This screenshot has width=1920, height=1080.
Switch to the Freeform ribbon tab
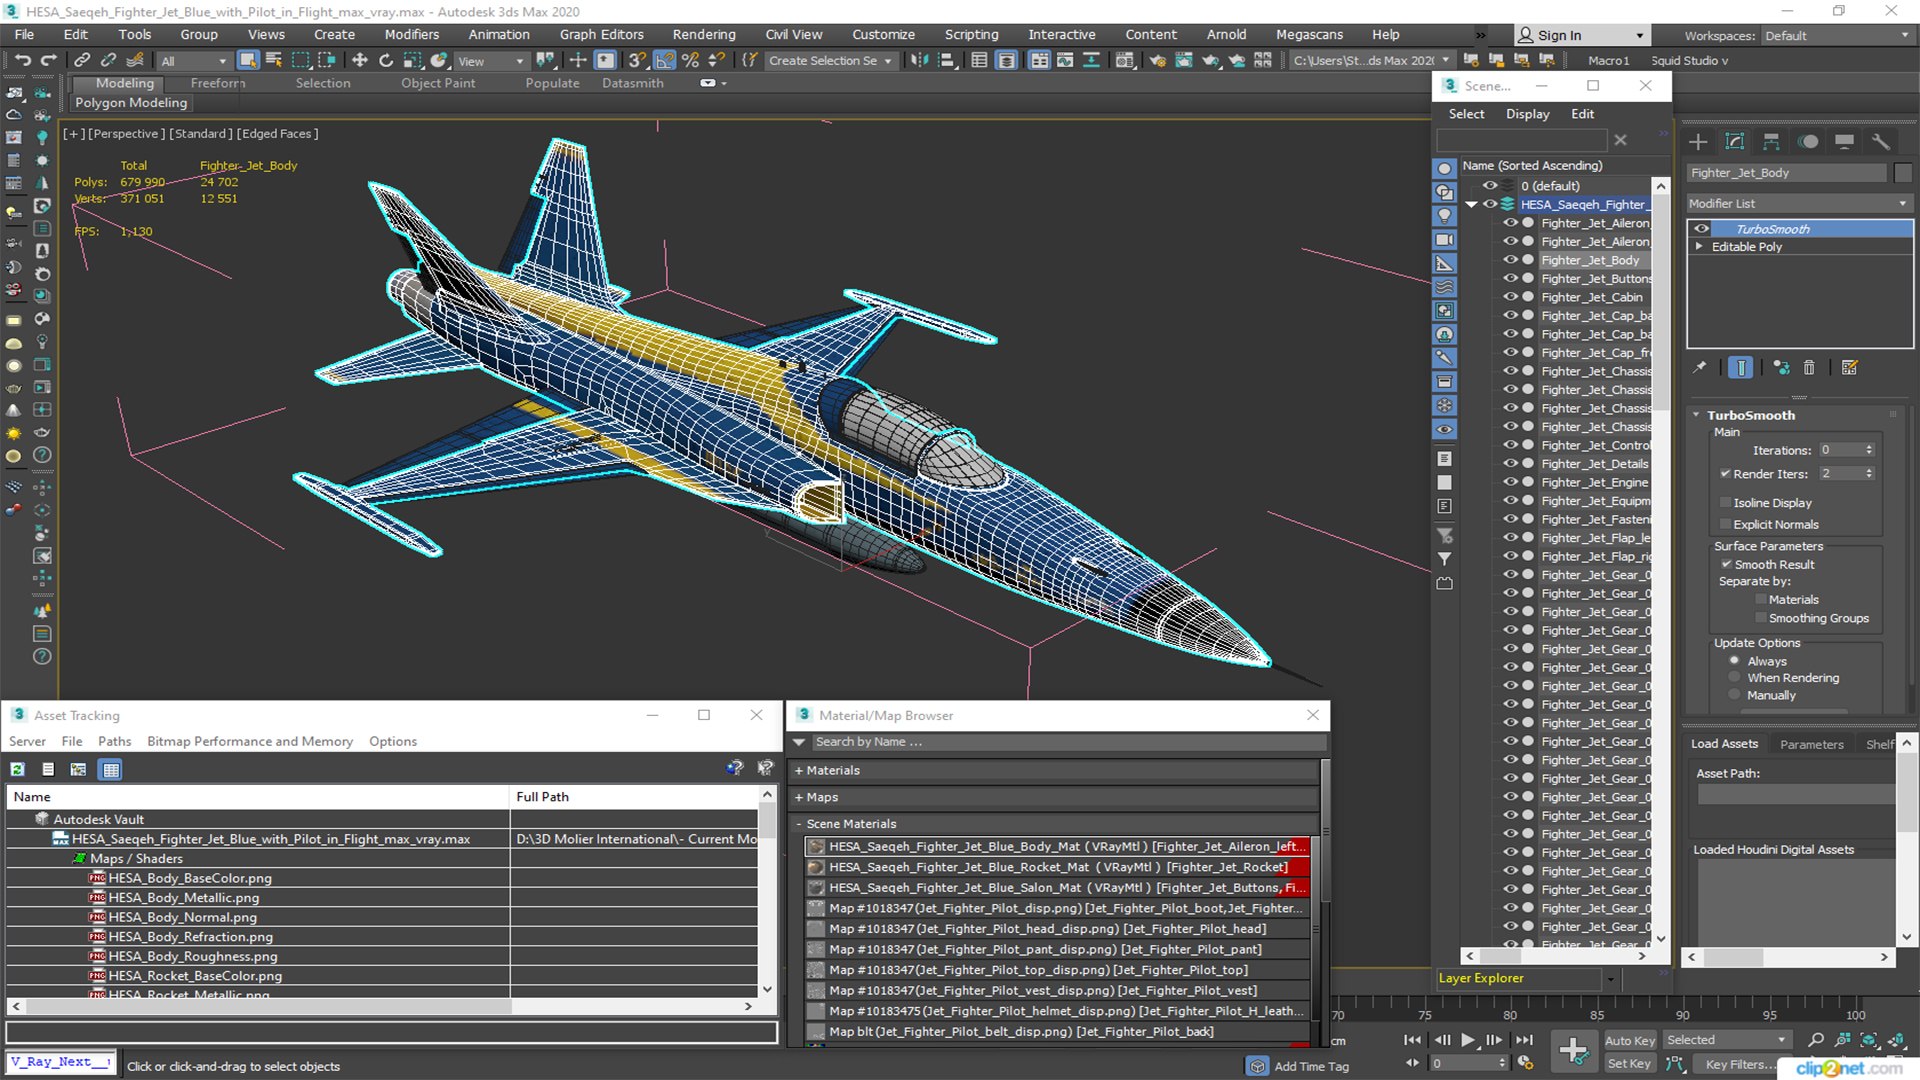tap(218, 83)
